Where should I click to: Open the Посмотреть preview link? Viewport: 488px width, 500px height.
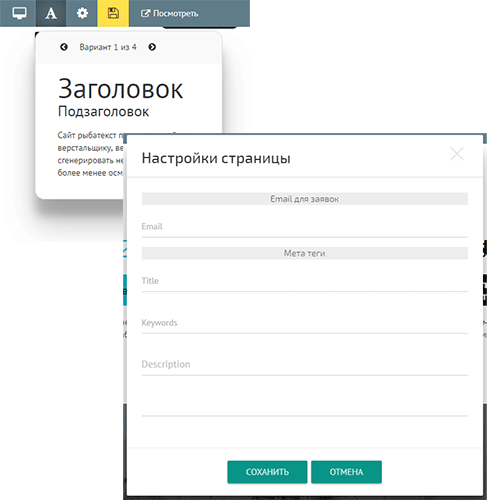(x=169, y=14)
